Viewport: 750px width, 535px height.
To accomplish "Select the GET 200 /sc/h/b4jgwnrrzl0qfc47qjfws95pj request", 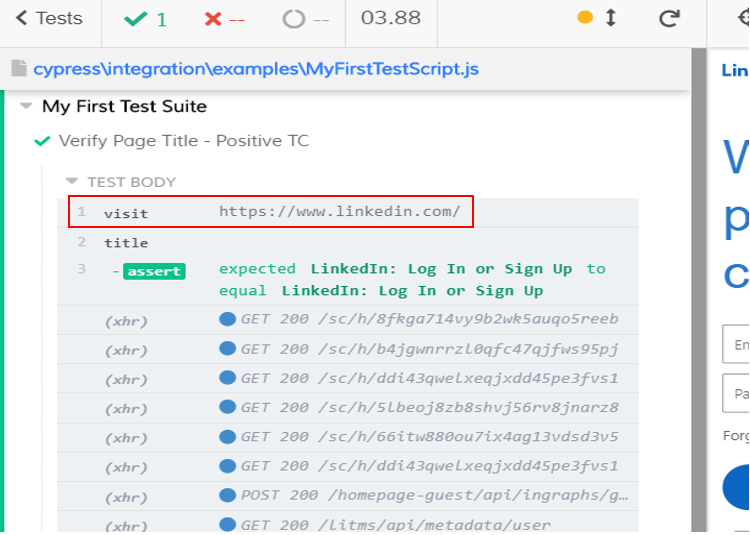I will [348, 349].
